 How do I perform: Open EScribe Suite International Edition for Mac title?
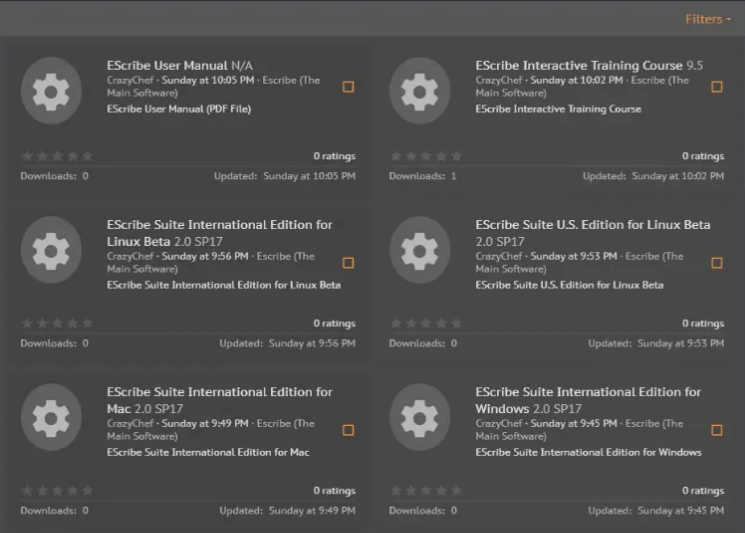[x=220, y=400]
